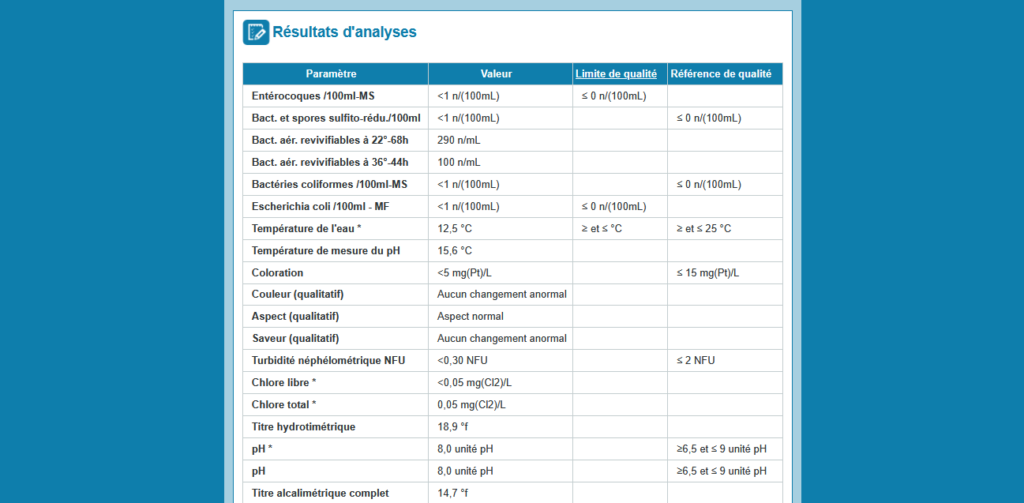Click the Résultats d'analyses notepad icon
This screenshot has height=503, width=1024.
(256, 32)
